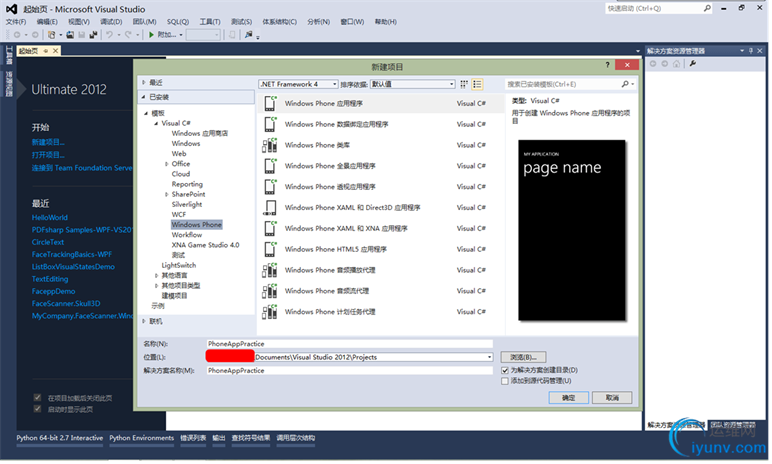Switch to Python Environments bottom tab

tap(142, 439)
